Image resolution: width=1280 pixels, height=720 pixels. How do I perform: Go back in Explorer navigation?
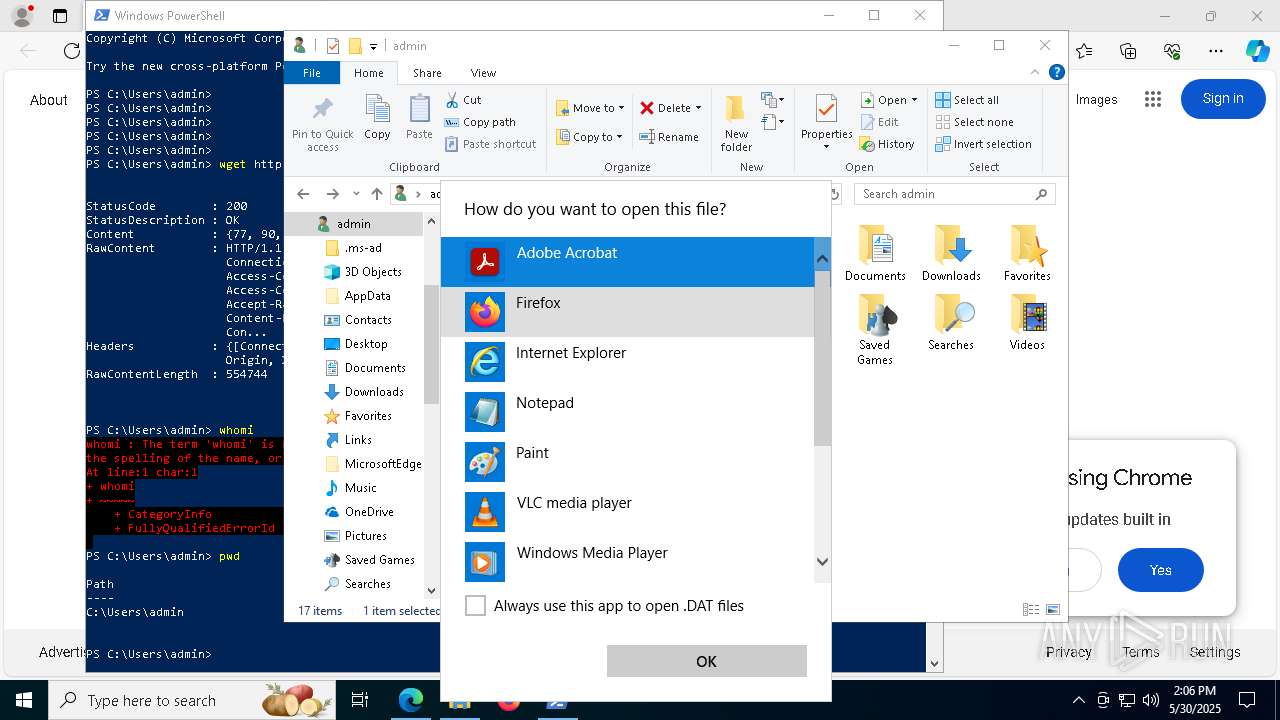[303, 194]
